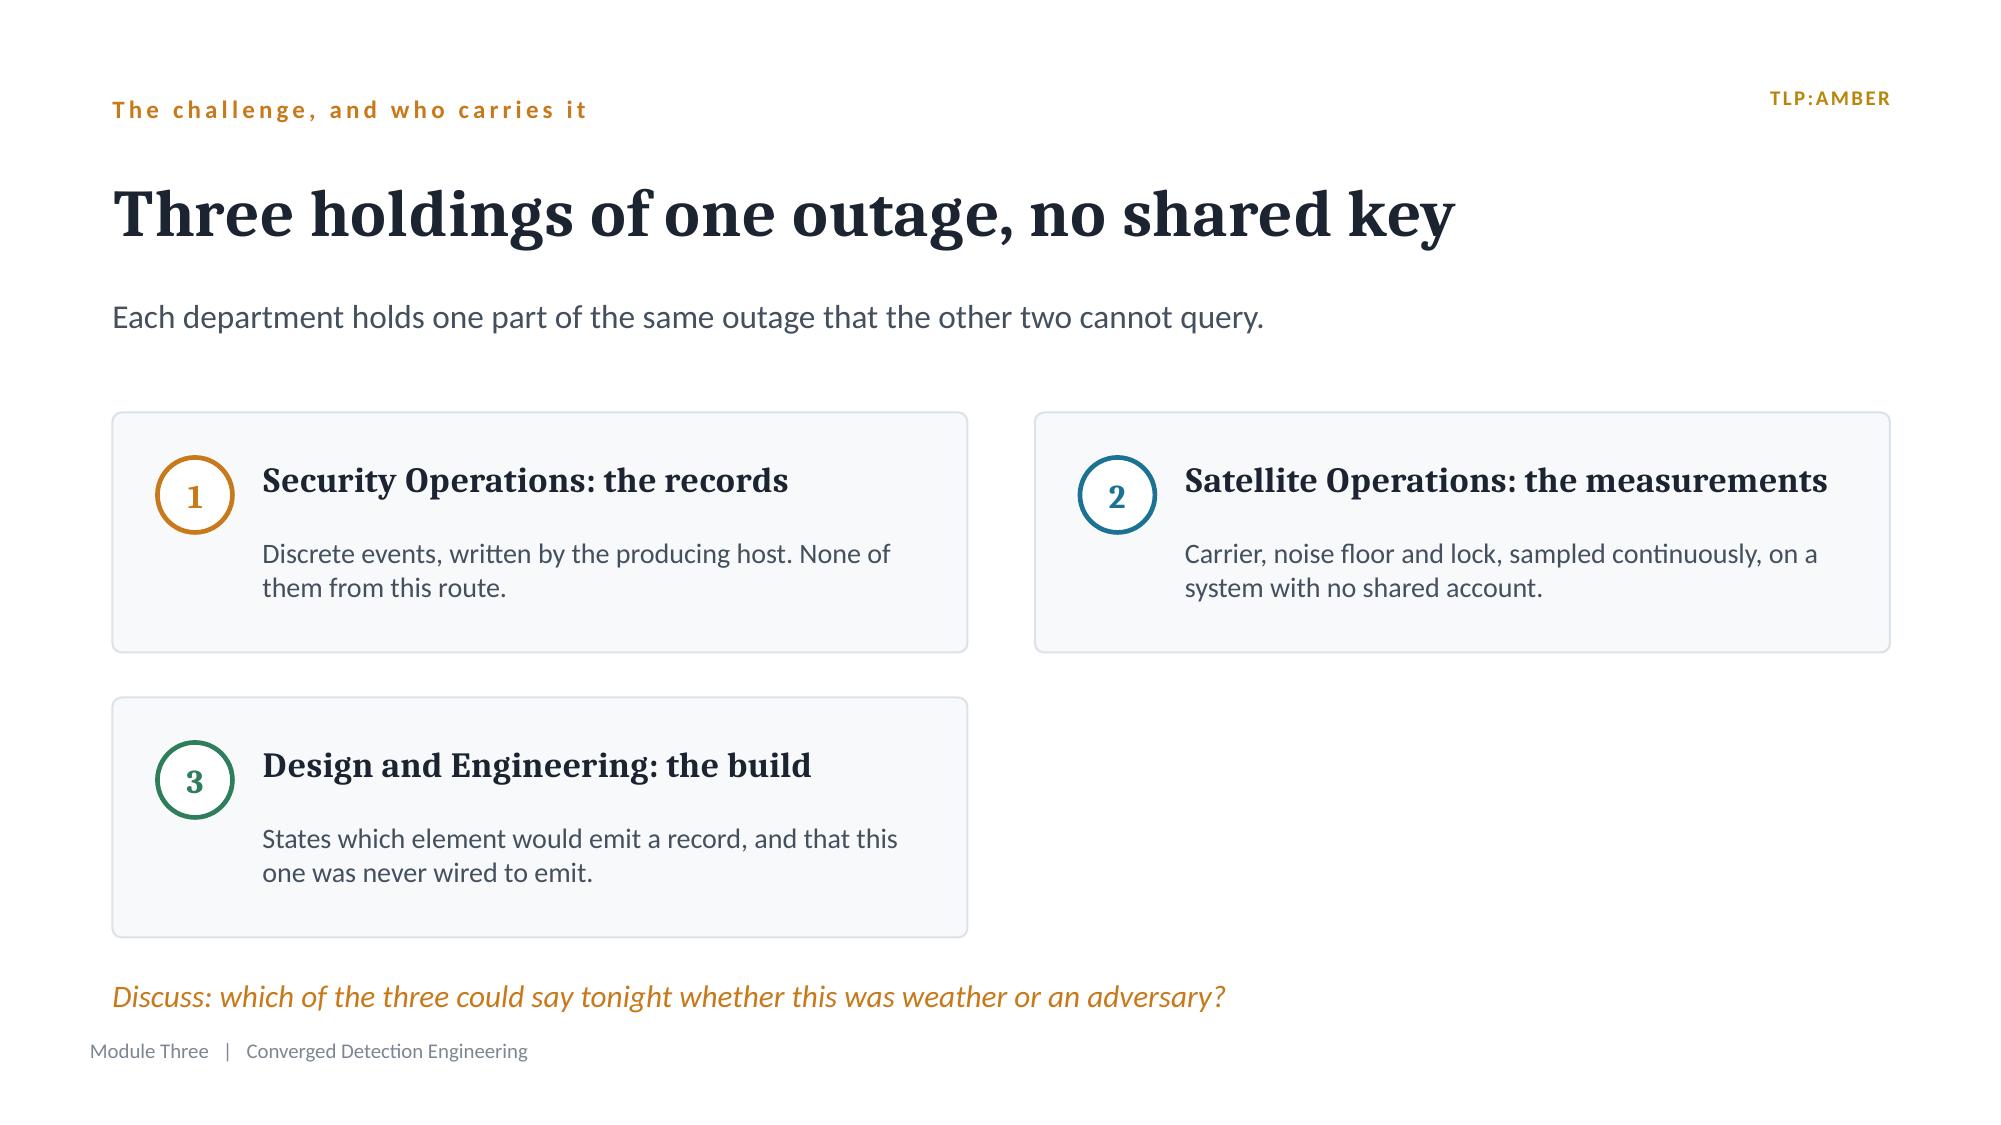Viewport: 2001px width, 1125px height.
Task: Click the green circled number 3 badge
Action: coord(195,780)
